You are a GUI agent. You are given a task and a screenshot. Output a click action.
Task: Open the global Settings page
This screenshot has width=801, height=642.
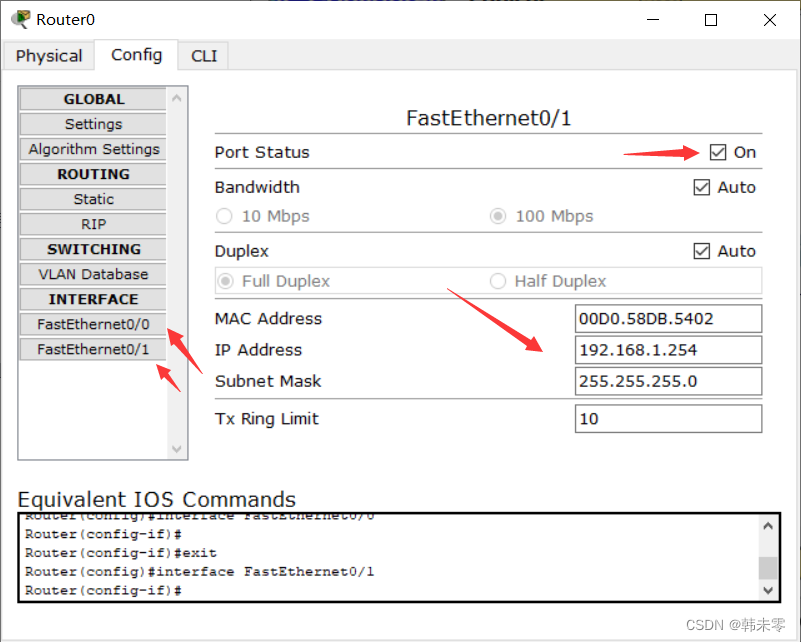pyautogui.click(x=92, y=123)
